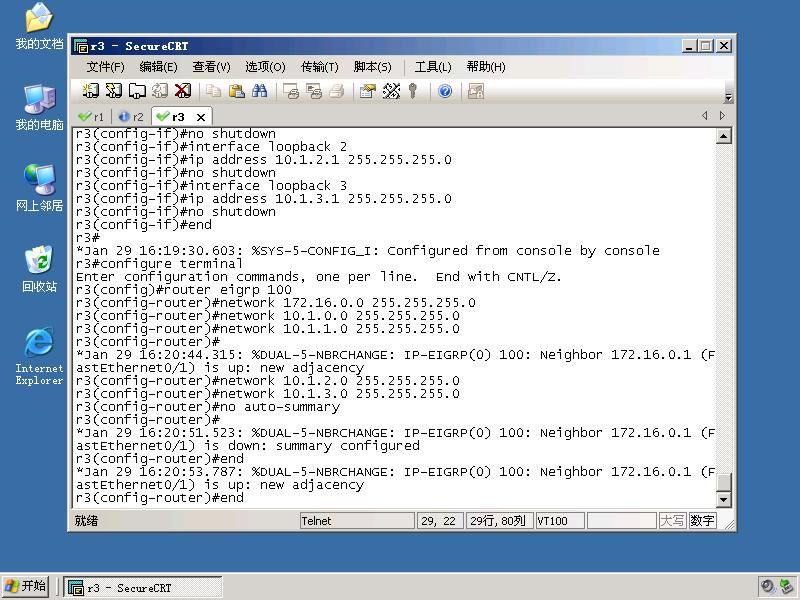Click the r3 - SecureCRT taskbar button
This screenshot has width=800, height=600.
(x=143, y=587)
